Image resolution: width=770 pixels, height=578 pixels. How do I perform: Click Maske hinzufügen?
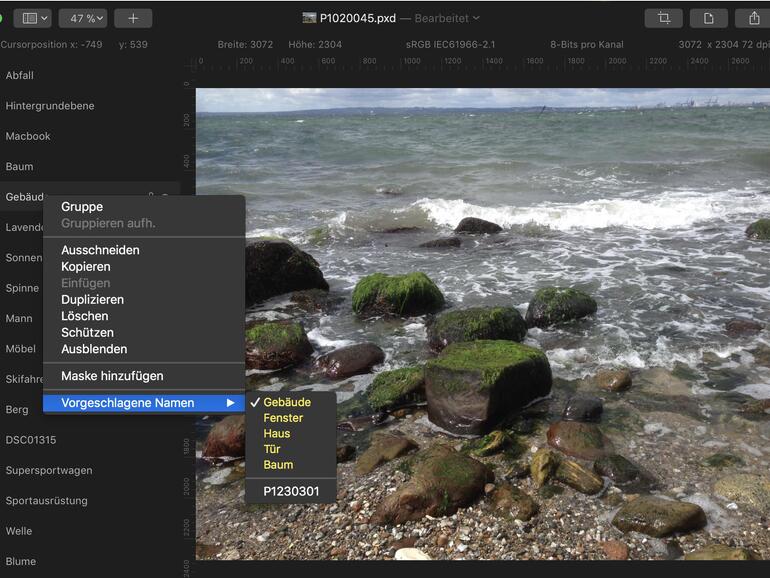click(112, 376)
